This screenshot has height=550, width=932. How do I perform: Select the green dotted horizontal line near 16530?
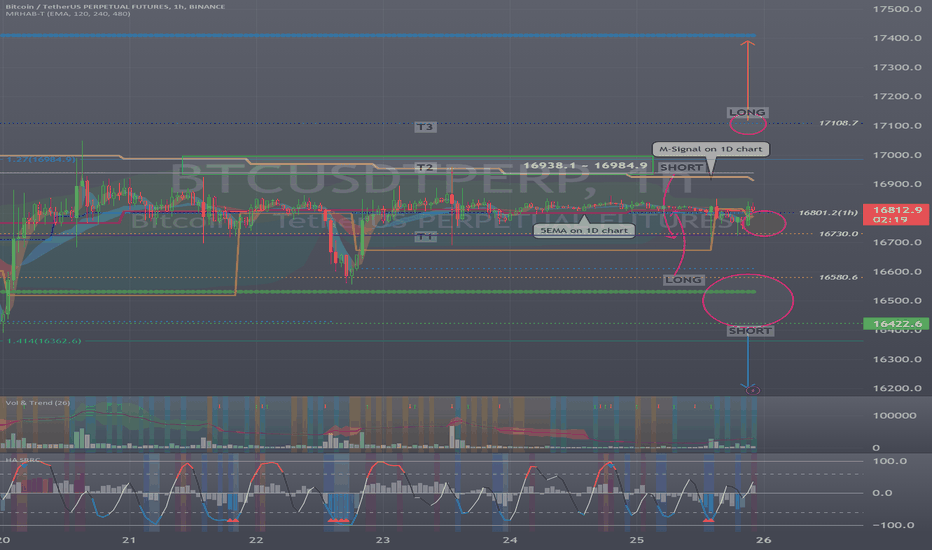click(378, 292)
